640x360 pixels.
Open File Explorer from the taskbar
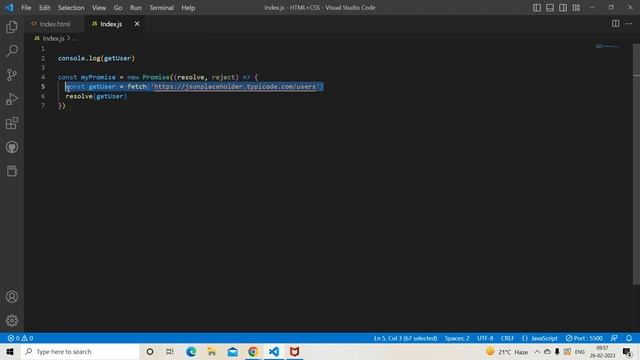[212, 351]
